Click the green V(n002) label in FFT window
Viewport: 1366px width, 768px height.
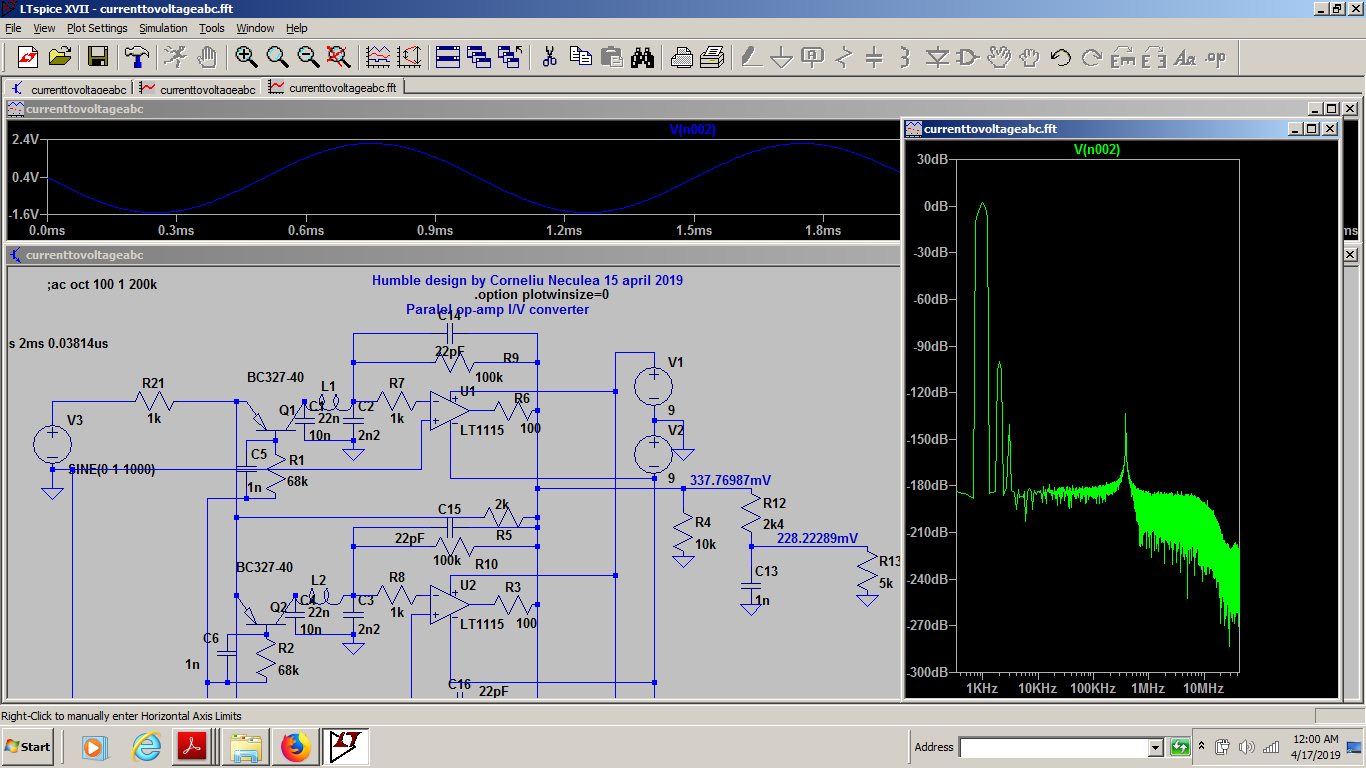[x=1096, y=150]
